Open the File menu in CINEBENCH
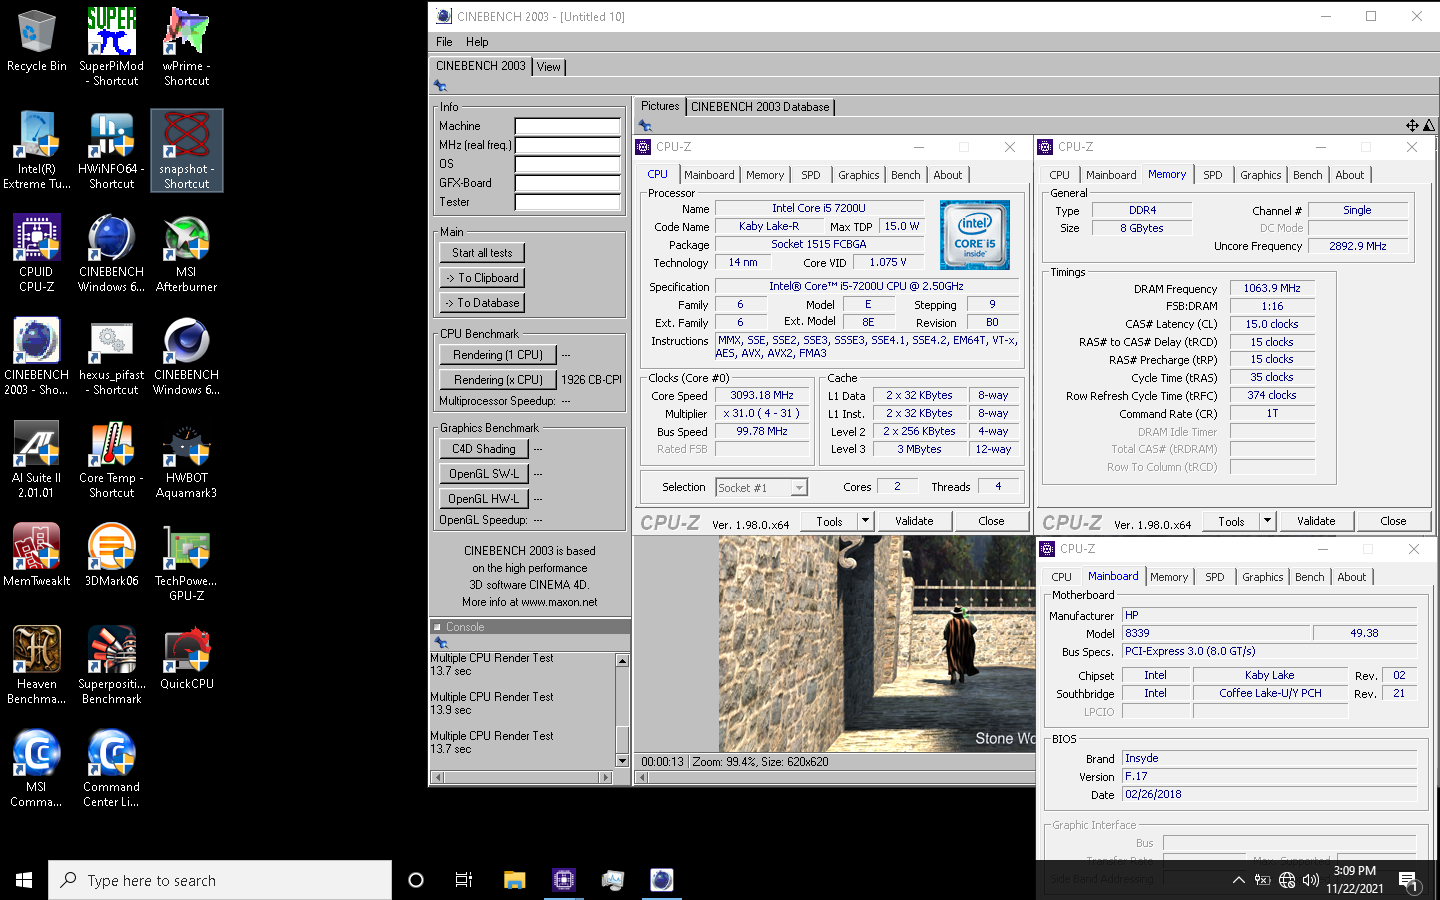The width and height of the screenshot is (1440, 900). 444,42
